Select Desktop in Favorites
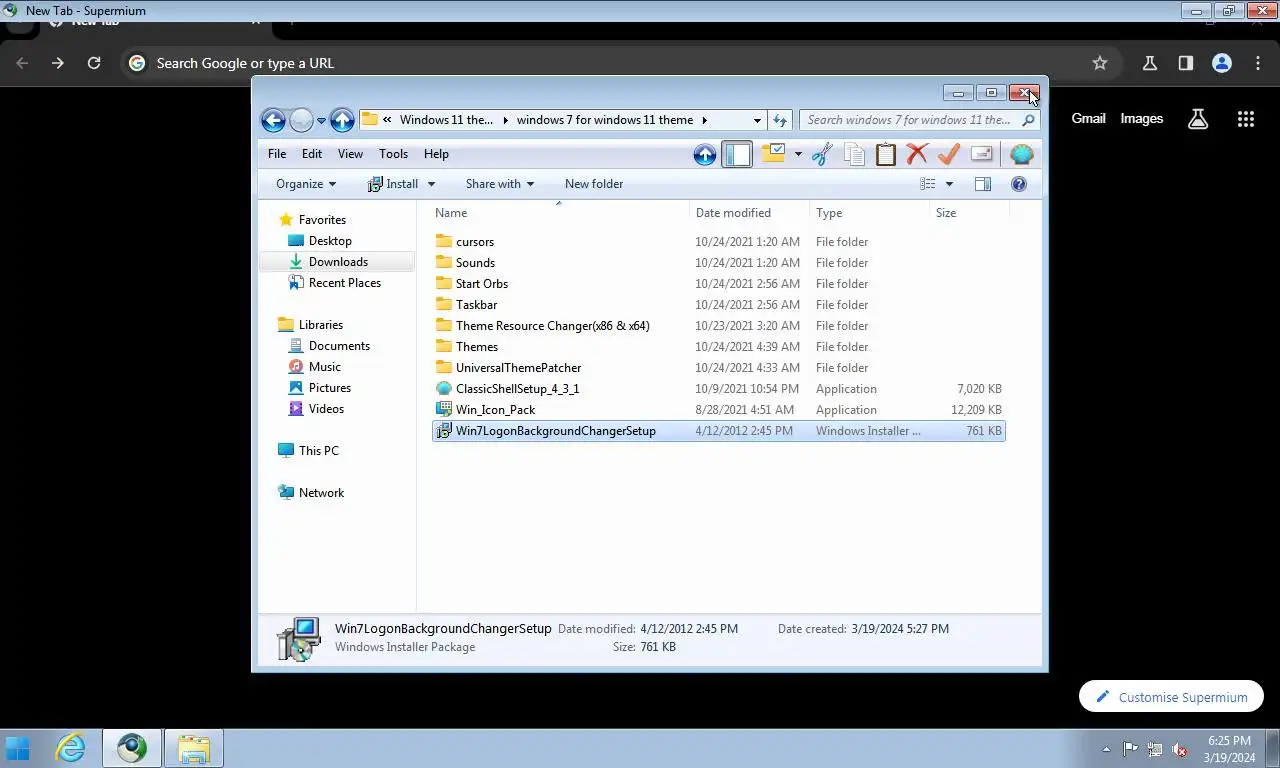 pyautogui.click(x=330, y=241)
